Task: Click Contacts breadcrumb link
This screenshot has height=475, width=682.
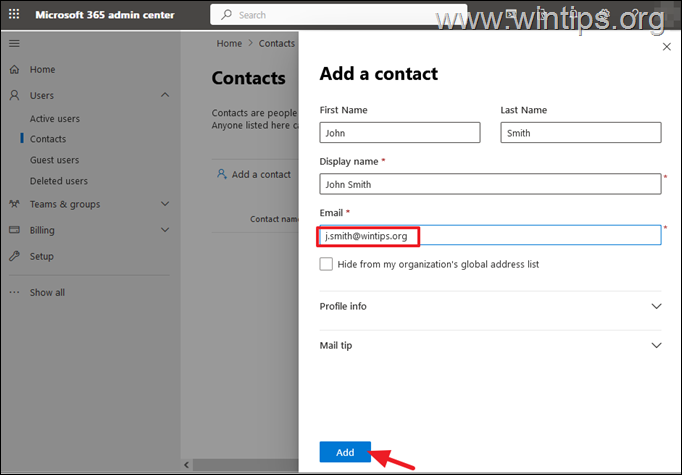Action: pos(277,43)
